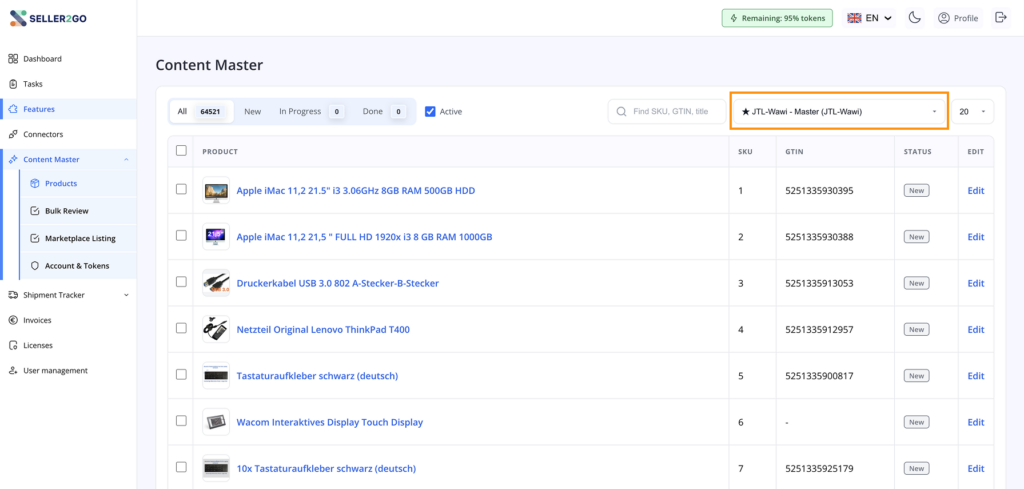Image resolution: width=1024 pixels, height=489 pixels.
Task: Switch to the In Progress tab
Action: (312, 112)
